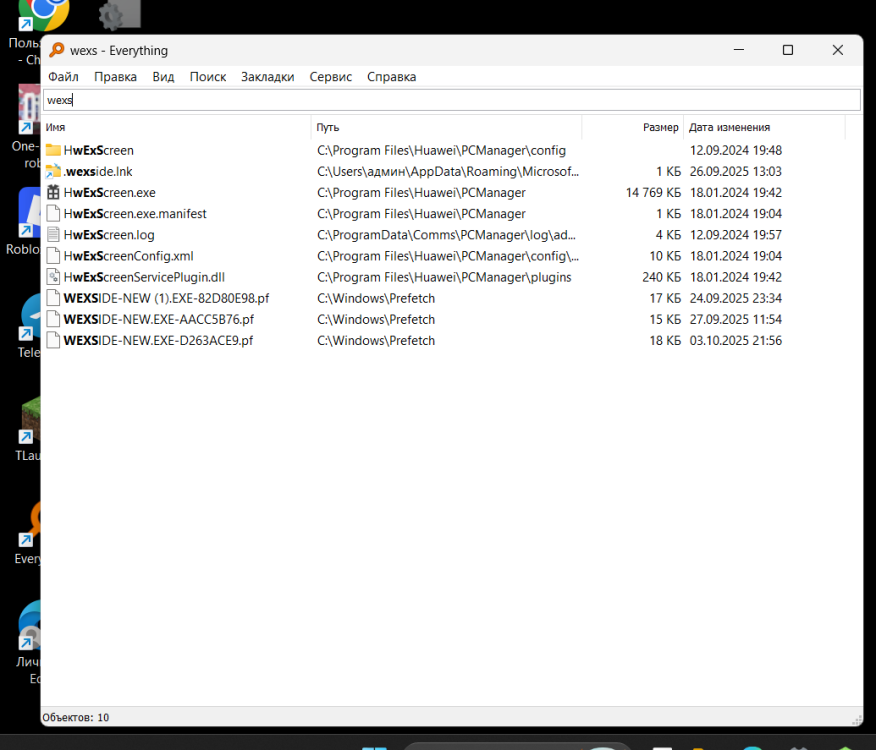
Task: Select the HwExScreen.exe.manifest file icon
Action: pos(53,213)
